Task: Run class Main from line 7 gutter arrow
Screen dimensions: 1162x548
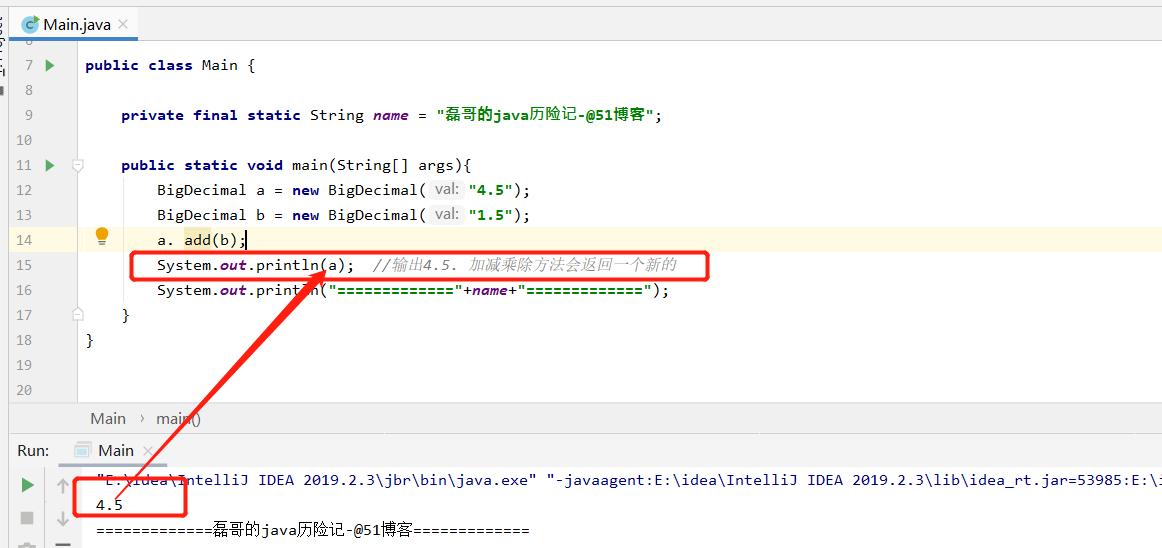Action: tap(50, 65)
